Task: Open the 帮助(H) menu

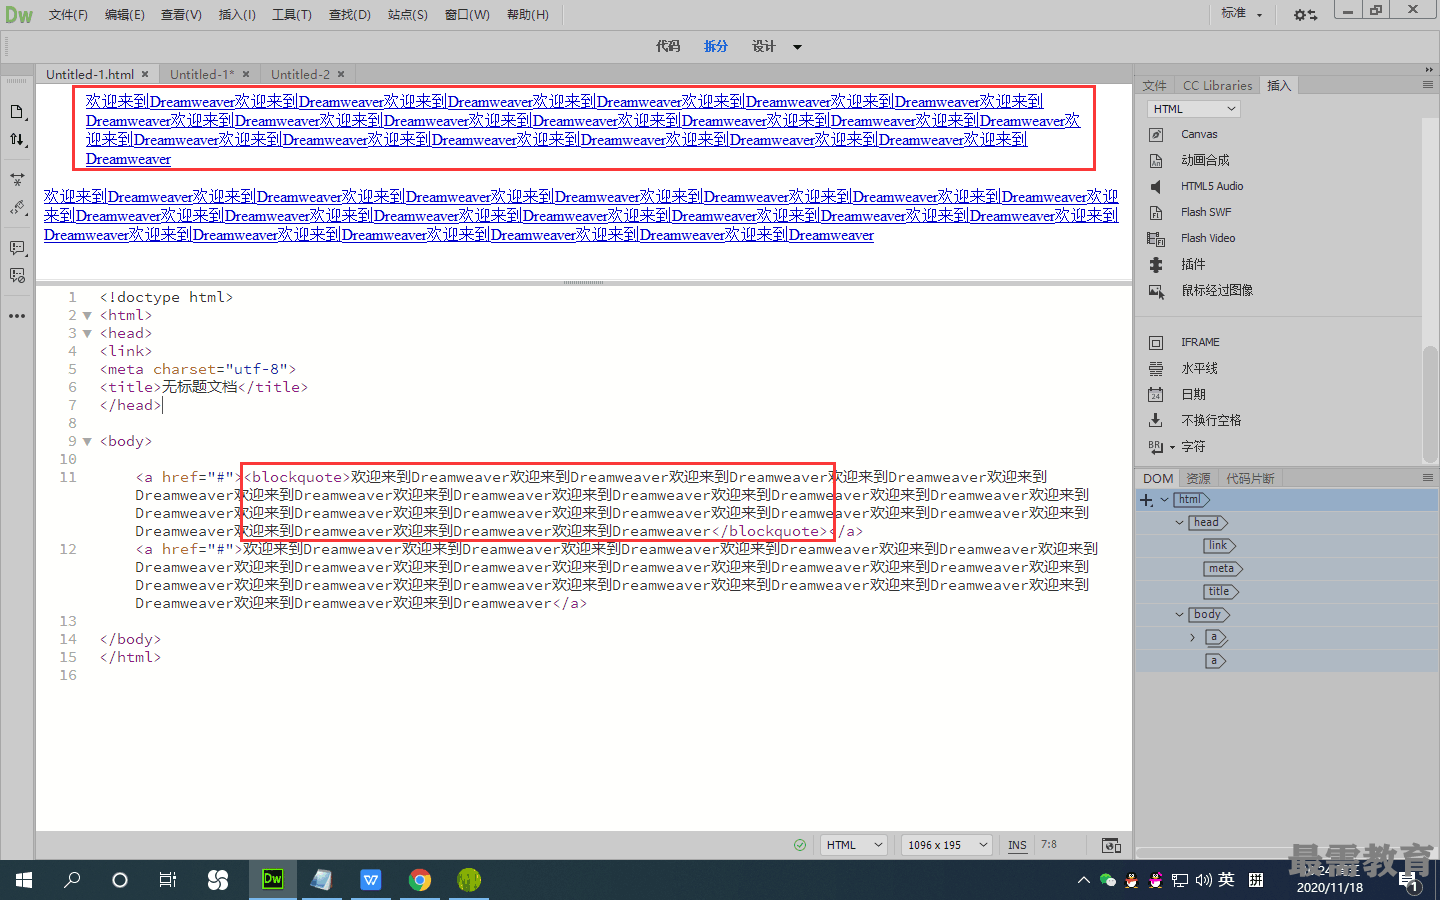Action: [x=527, y=15]
